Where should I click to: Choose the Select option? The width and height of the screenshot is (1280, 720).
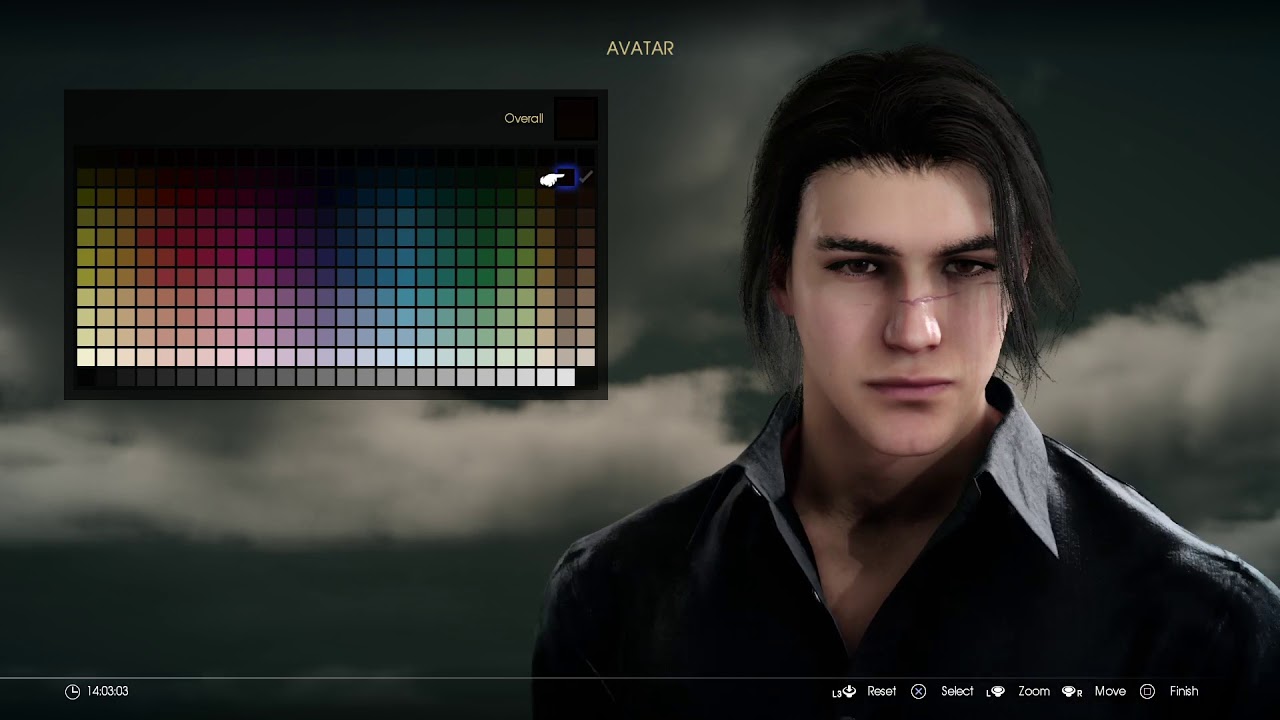[957, 691]
